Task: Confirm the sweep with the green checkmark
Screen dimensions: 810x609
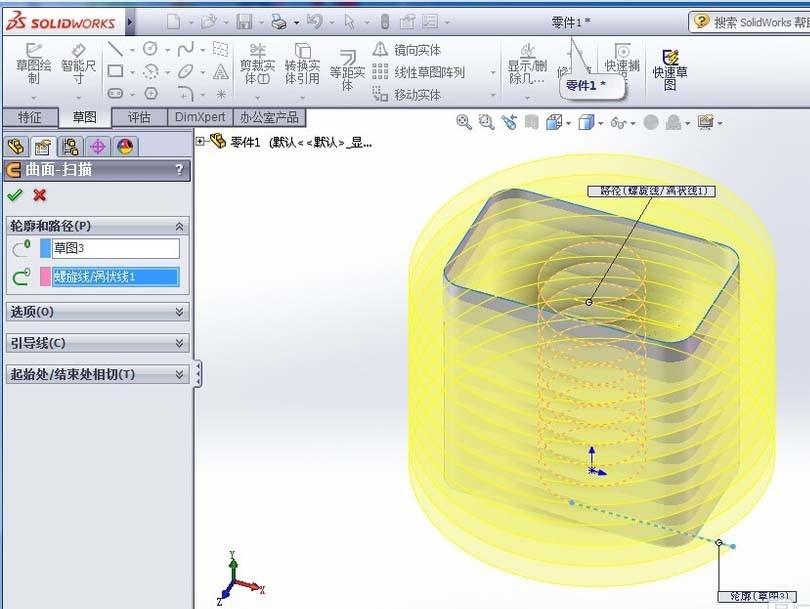Action: tap(15, 195)
